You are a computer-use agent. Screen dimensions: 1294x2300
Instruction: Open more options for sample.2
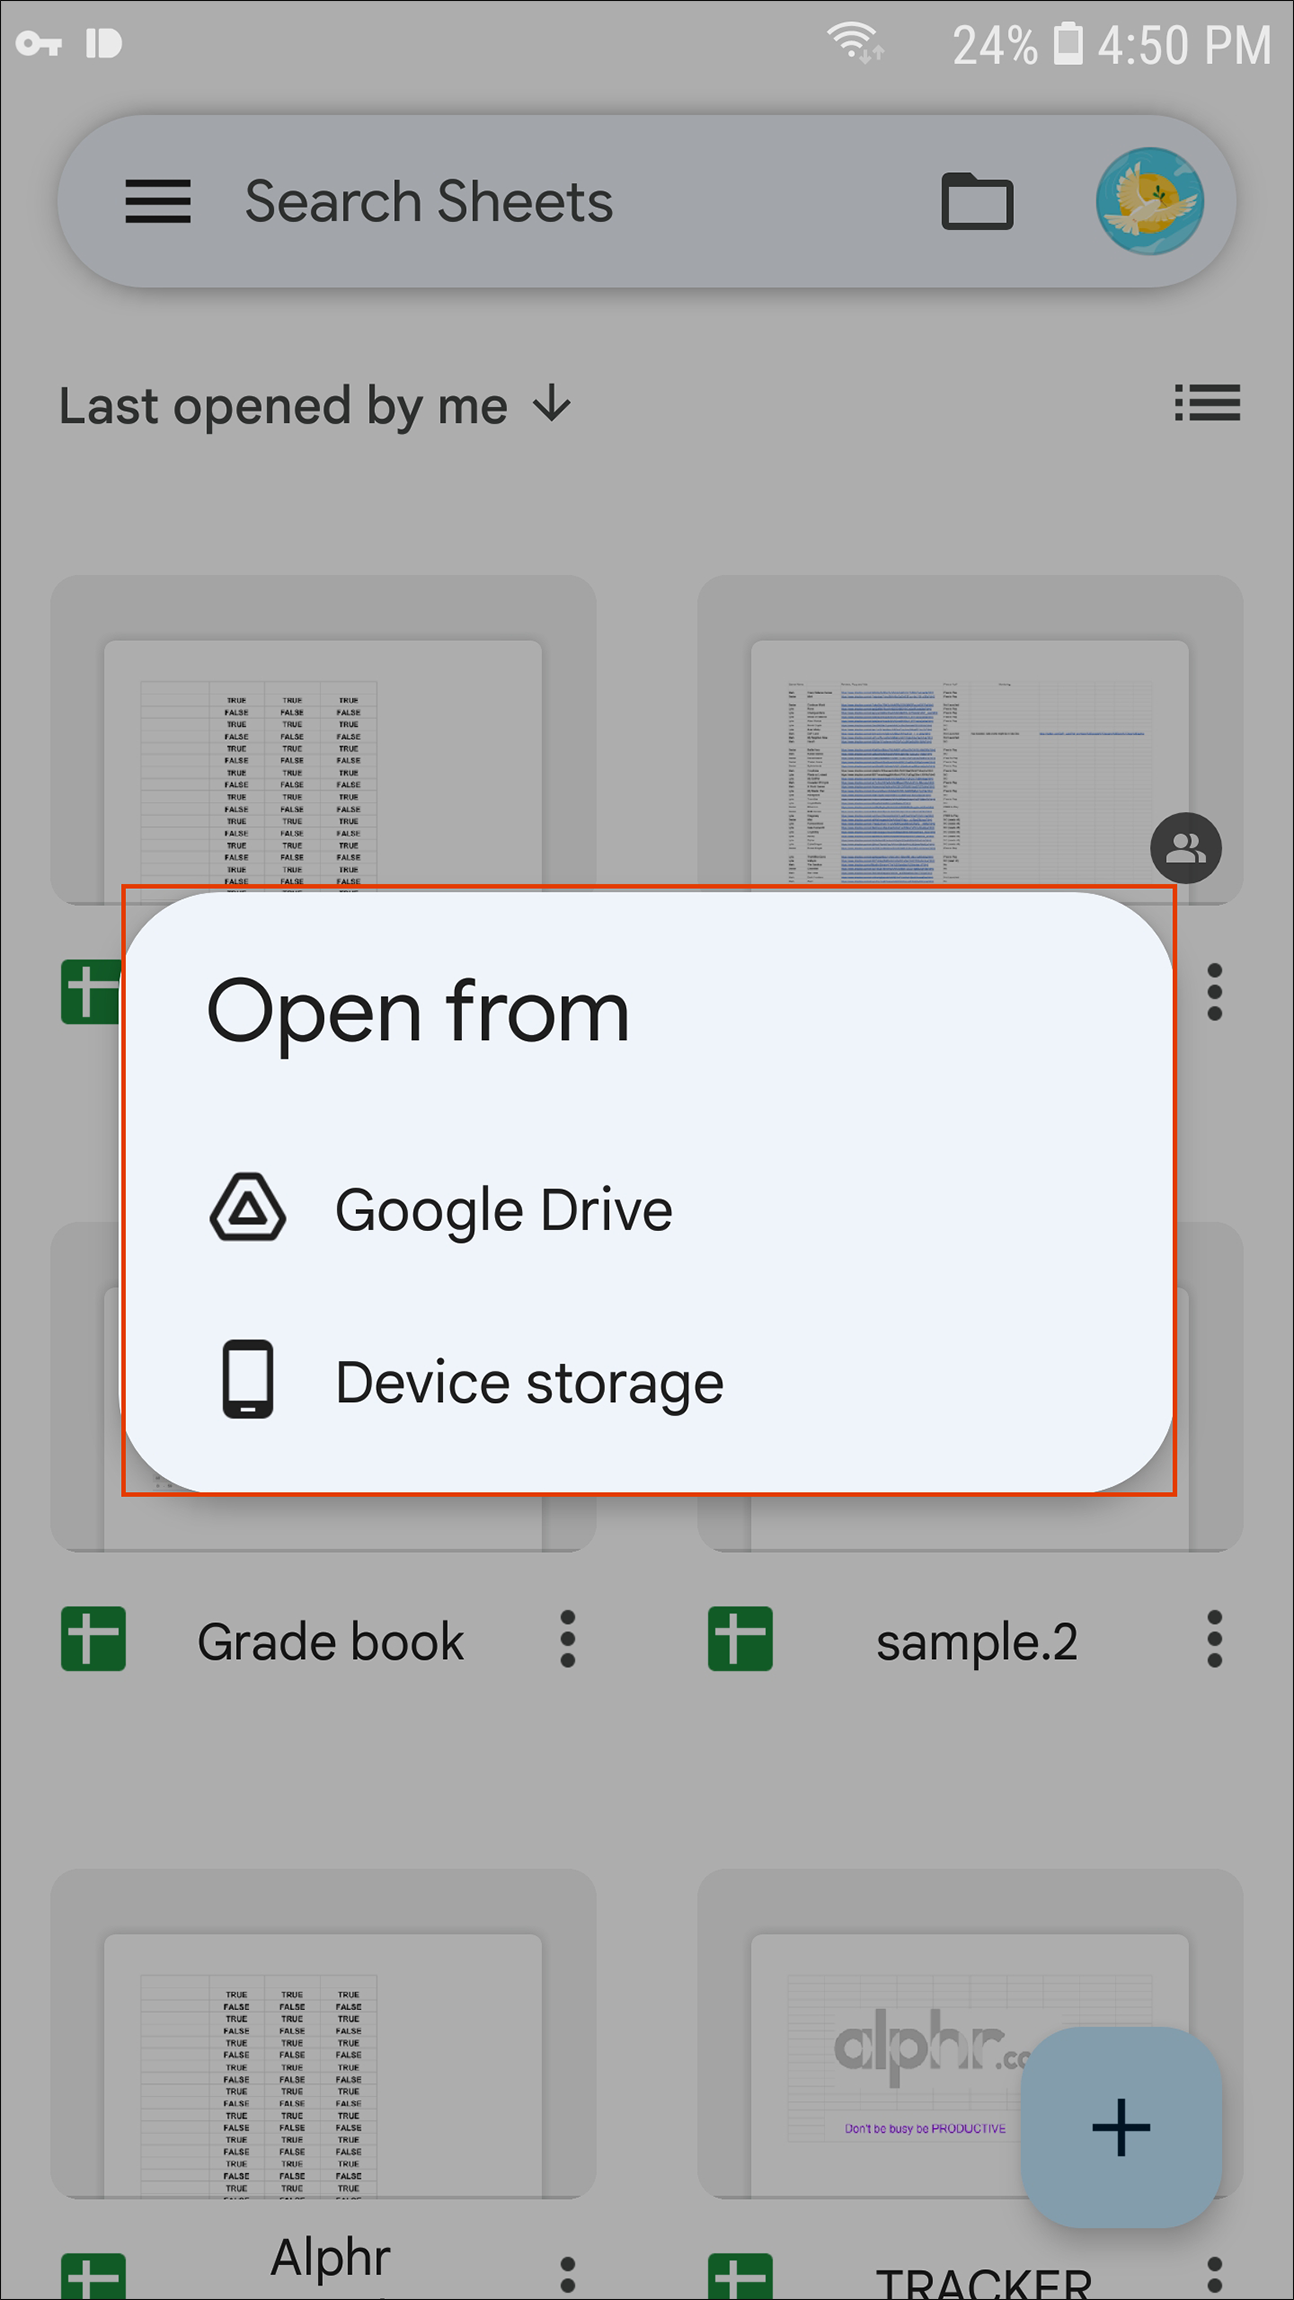coord(1214,1639)
